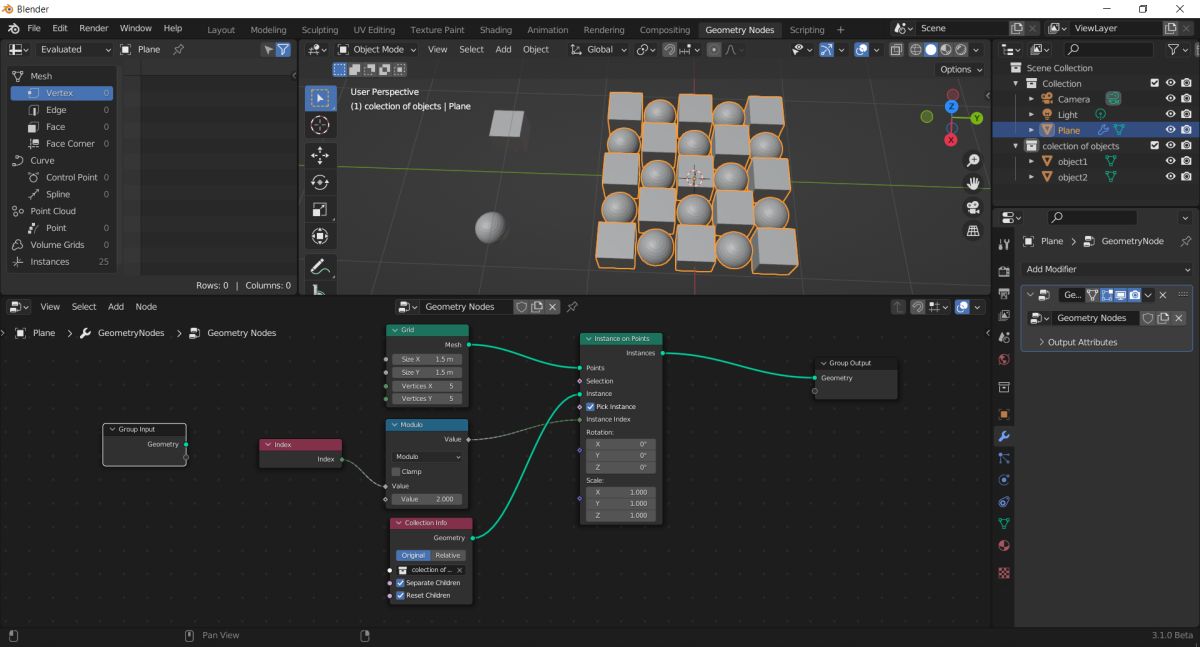Open the Modulo operation dropdown
This screenshot has width=1200, height=647.
pos(427,456)
